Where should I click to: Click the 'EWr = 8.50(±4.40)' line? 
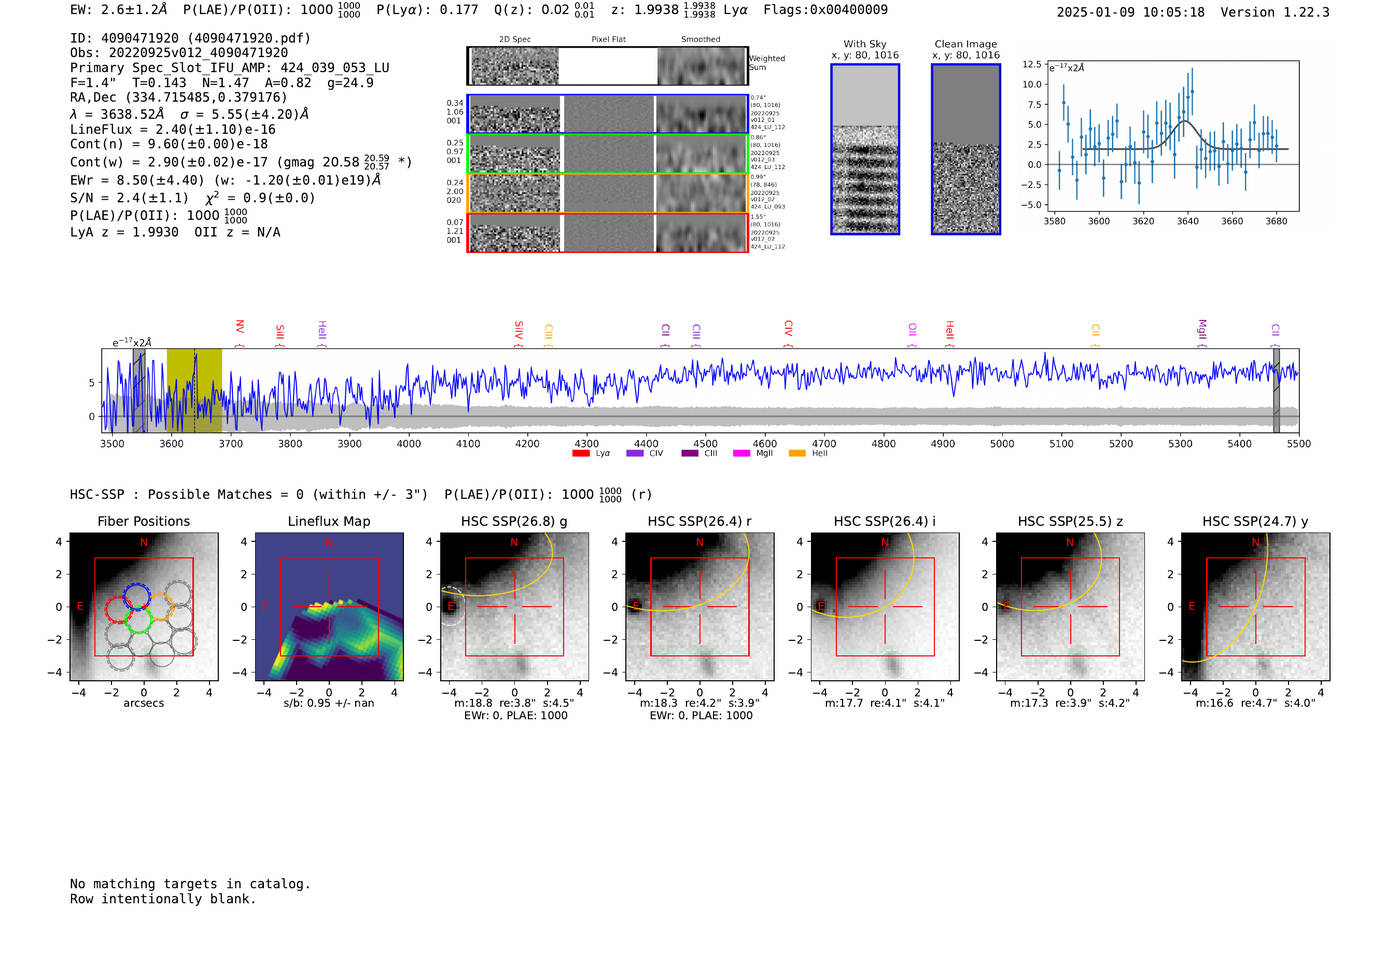click(x=226, y=180)
